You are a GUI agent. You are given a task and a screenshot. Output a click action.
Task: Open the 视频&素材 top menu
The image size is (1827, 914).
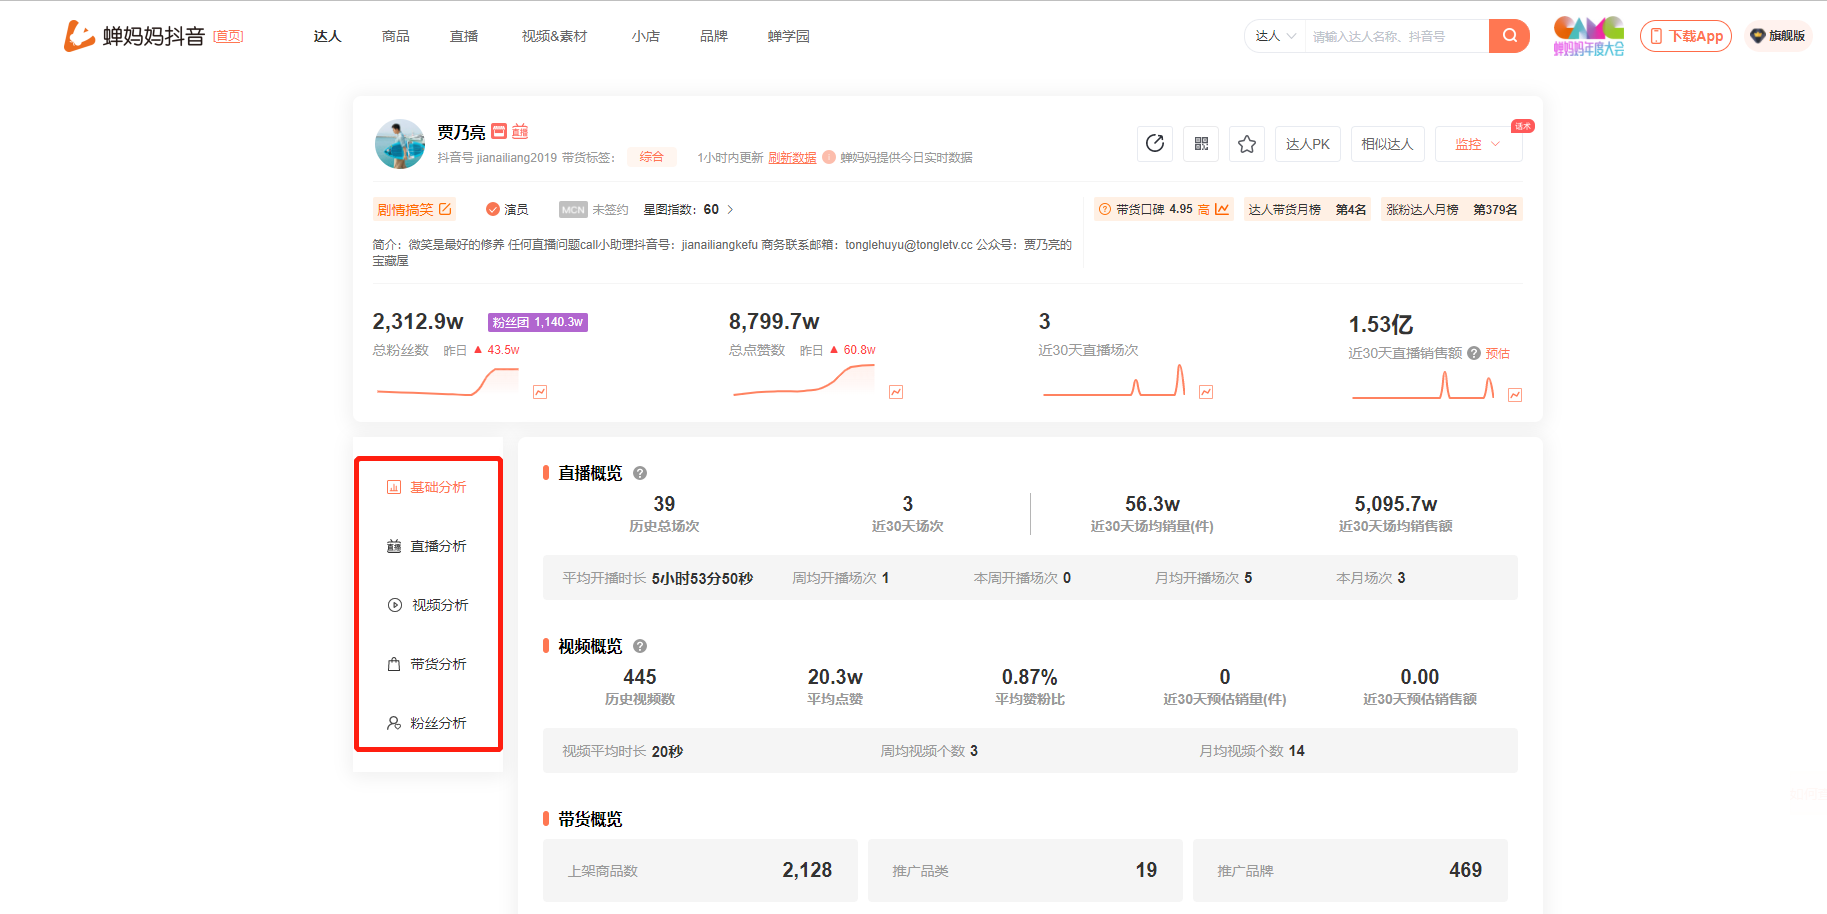click(554, 36)
